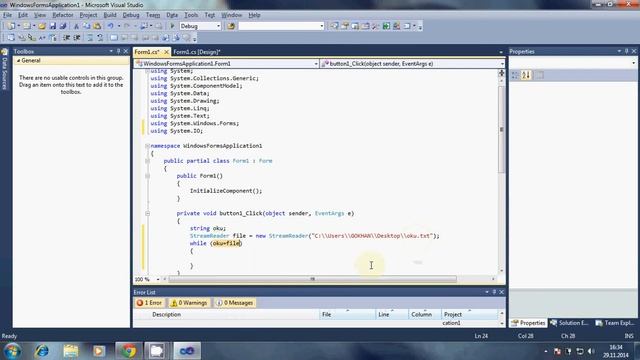The width and height of the screenshot is (640, 360).
Task: Sort Error List by File column
Action: click(x=347, y=314)
